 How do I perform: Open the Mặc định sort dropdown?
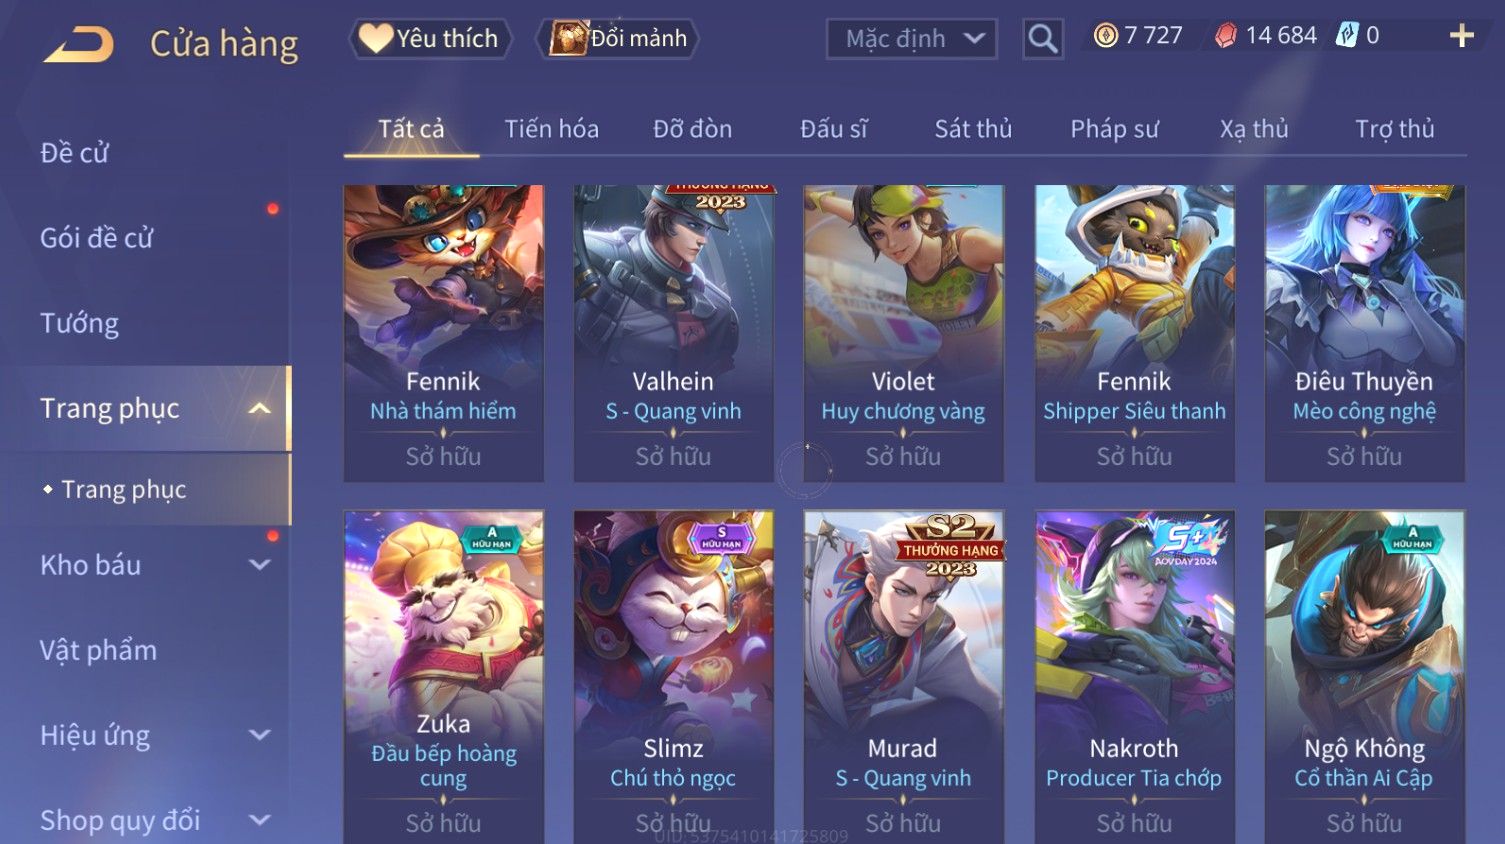(x=911, y=39)
